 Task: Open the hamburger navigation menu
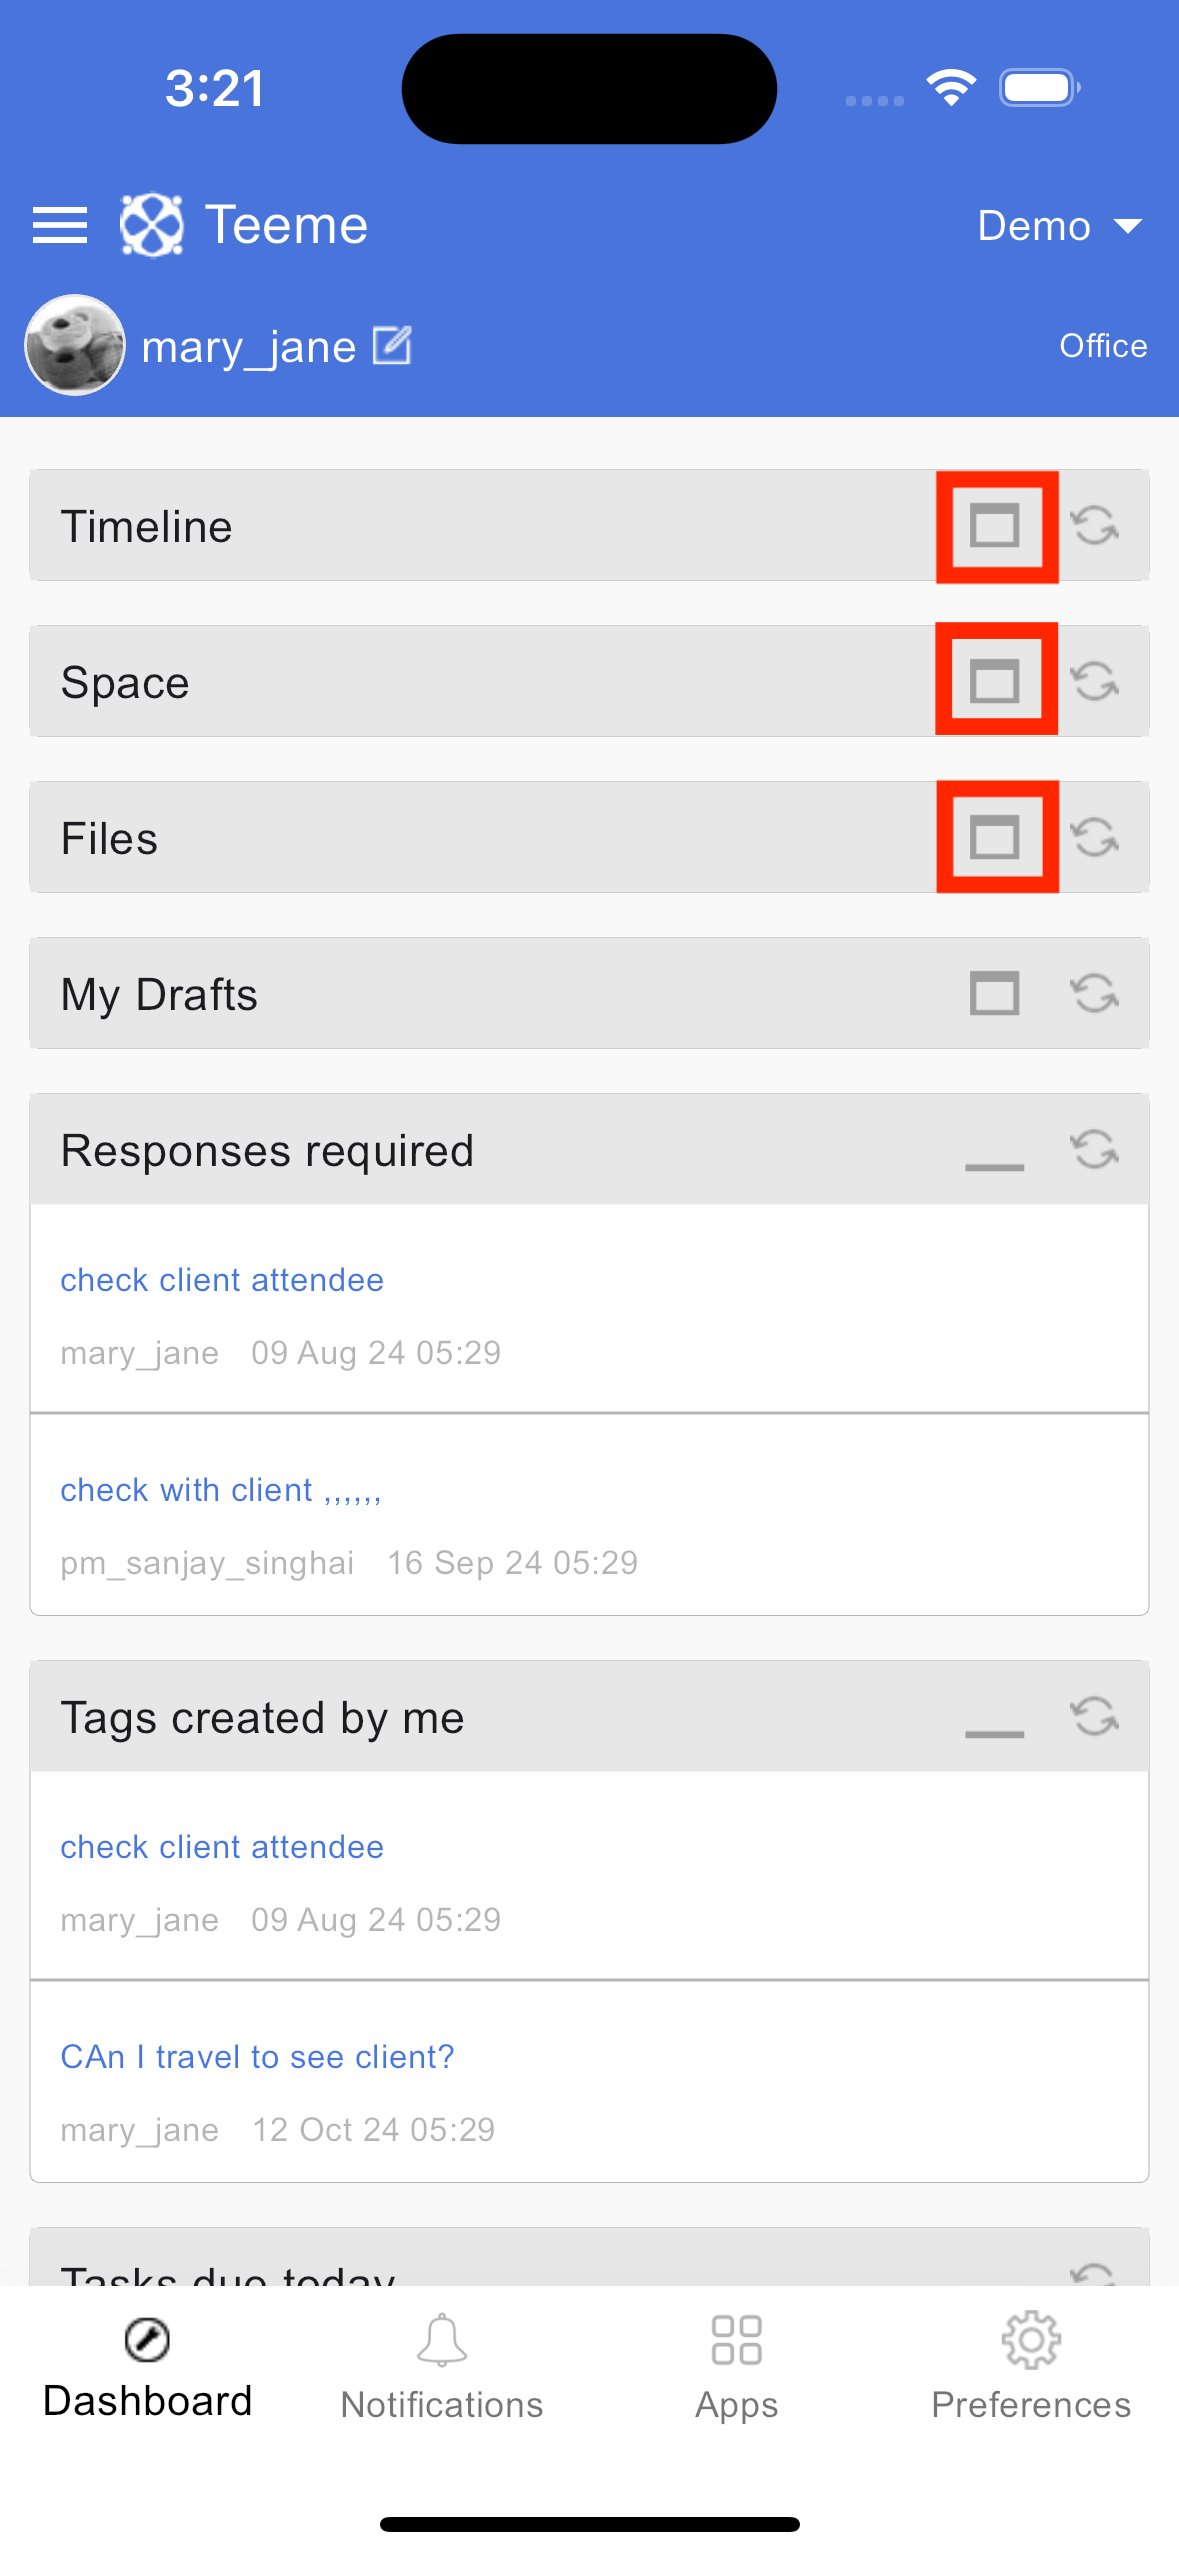click(60, 225)
